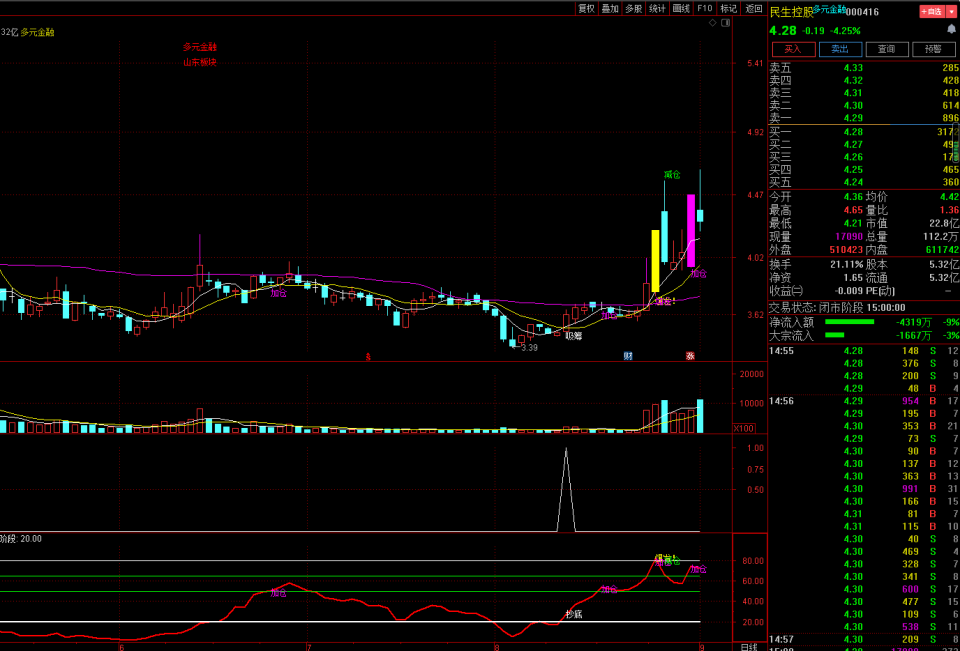
Task: Click the price alert bell icon
Action: pyautogui.click(x=951, y=29)
